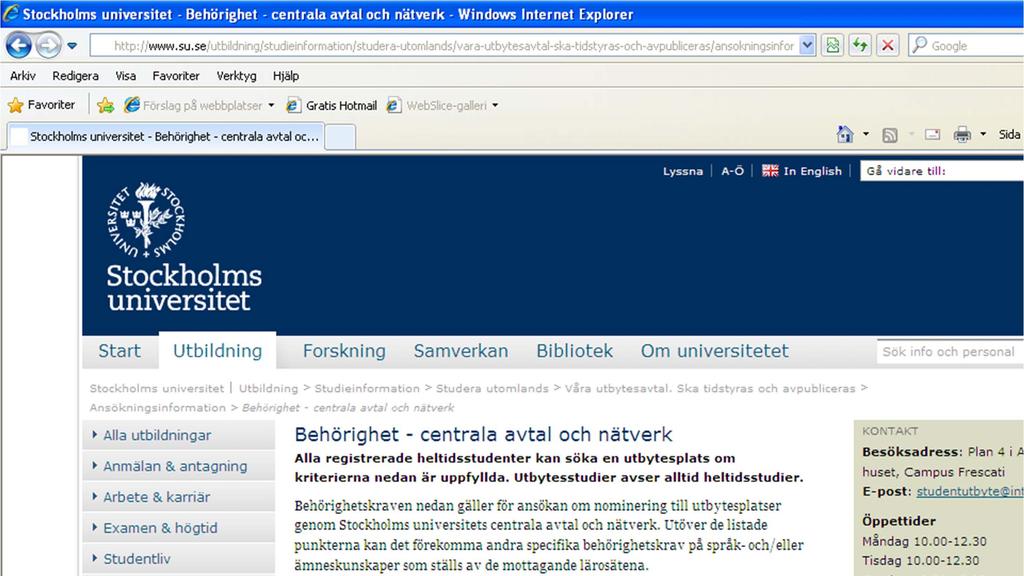Click the Tisdag 10.00-12.30 opening hours
Viewport: 1024px width, 576px height.
(x=920, y=560)
